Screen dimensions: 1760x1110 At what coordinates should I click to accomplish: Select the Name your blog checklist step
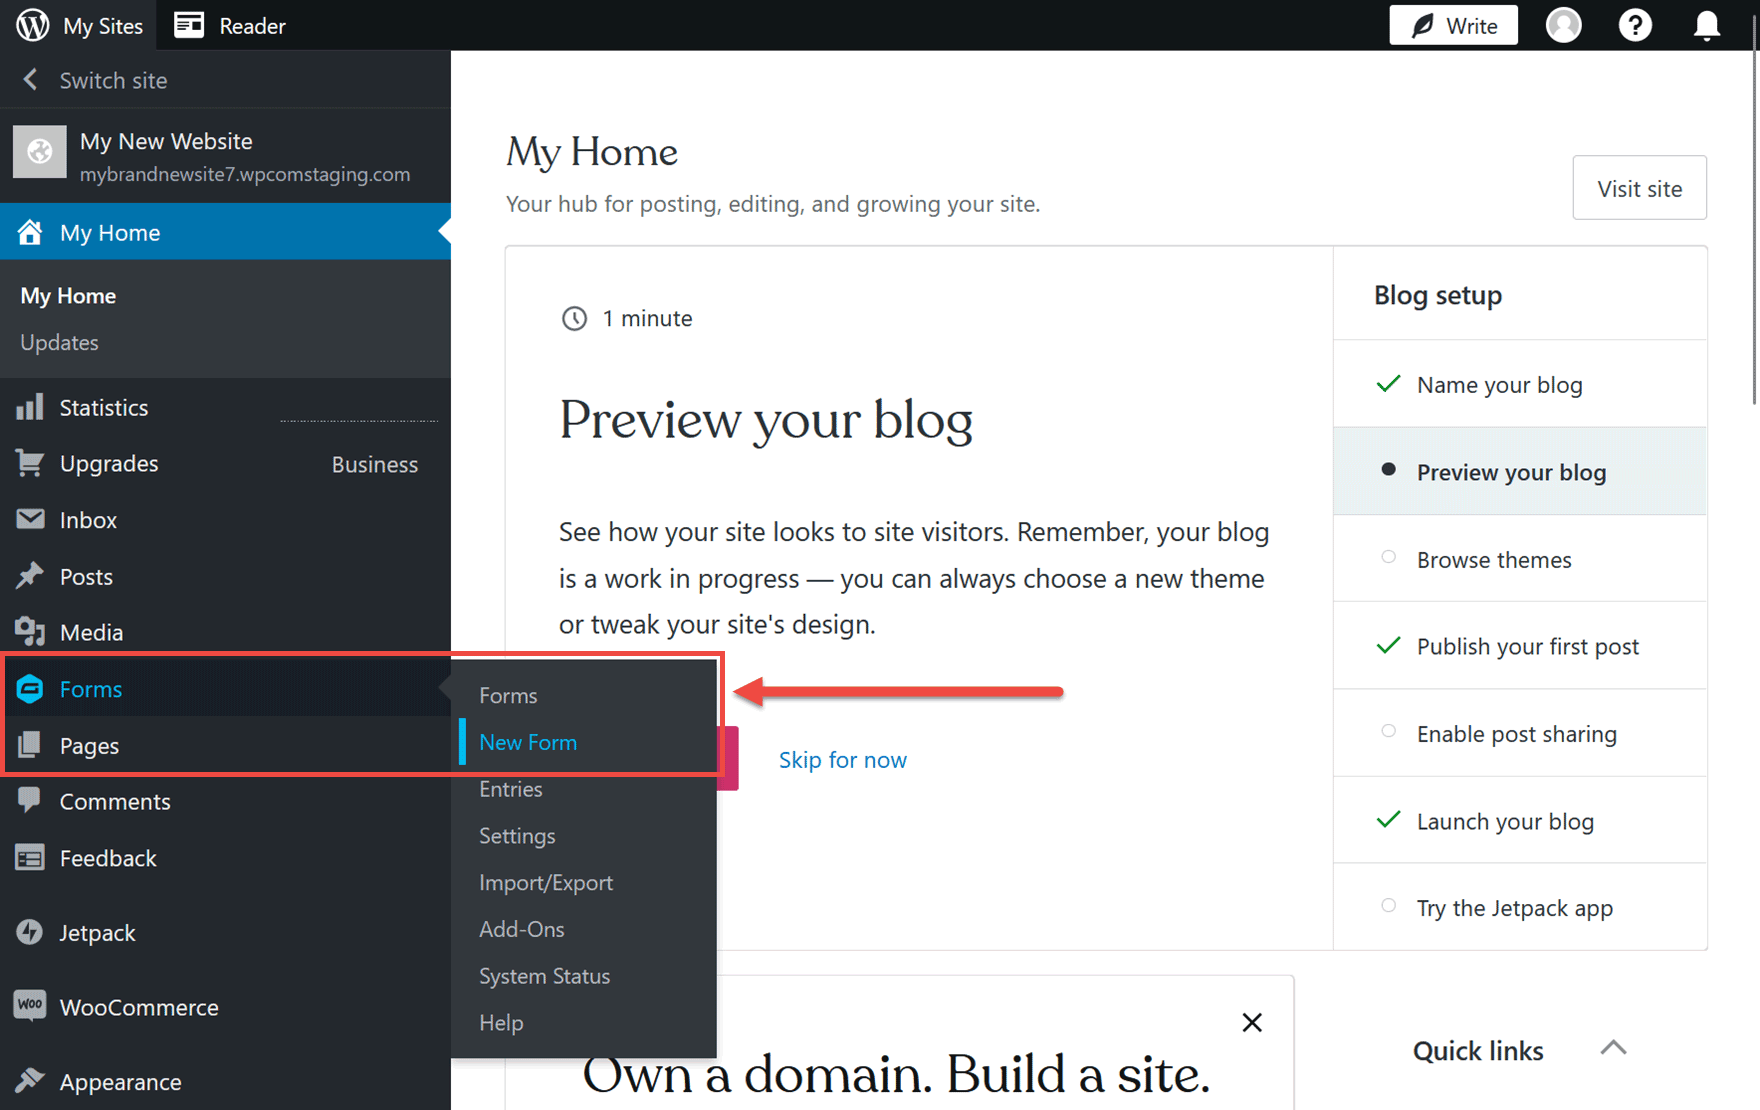click(x=1520, y=384)
